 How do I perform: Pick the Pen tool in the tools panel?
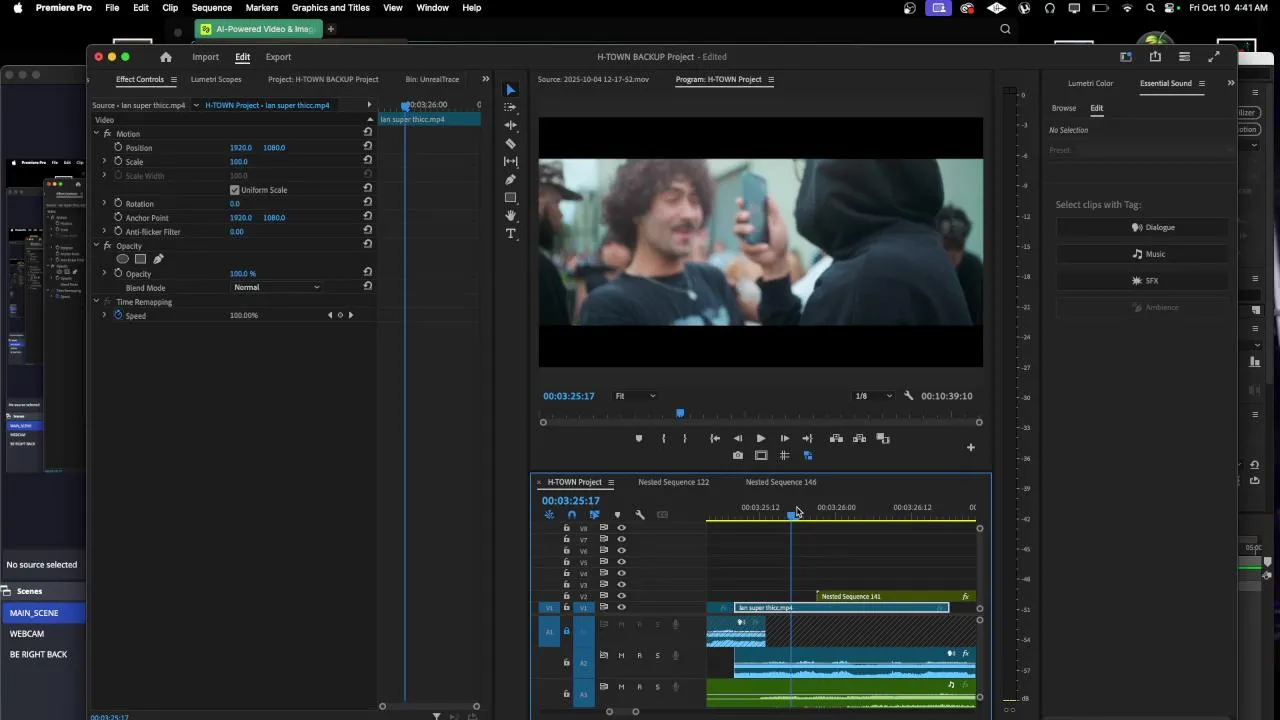point(511,179)
